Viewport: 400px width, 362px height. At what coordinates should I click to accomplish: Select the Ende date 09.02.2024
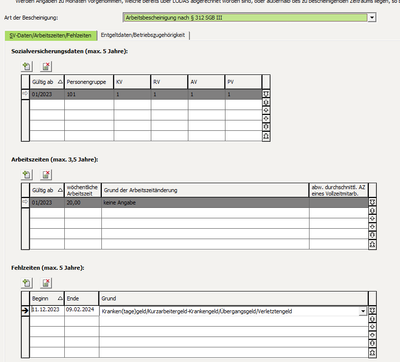(x=82, y=310)
